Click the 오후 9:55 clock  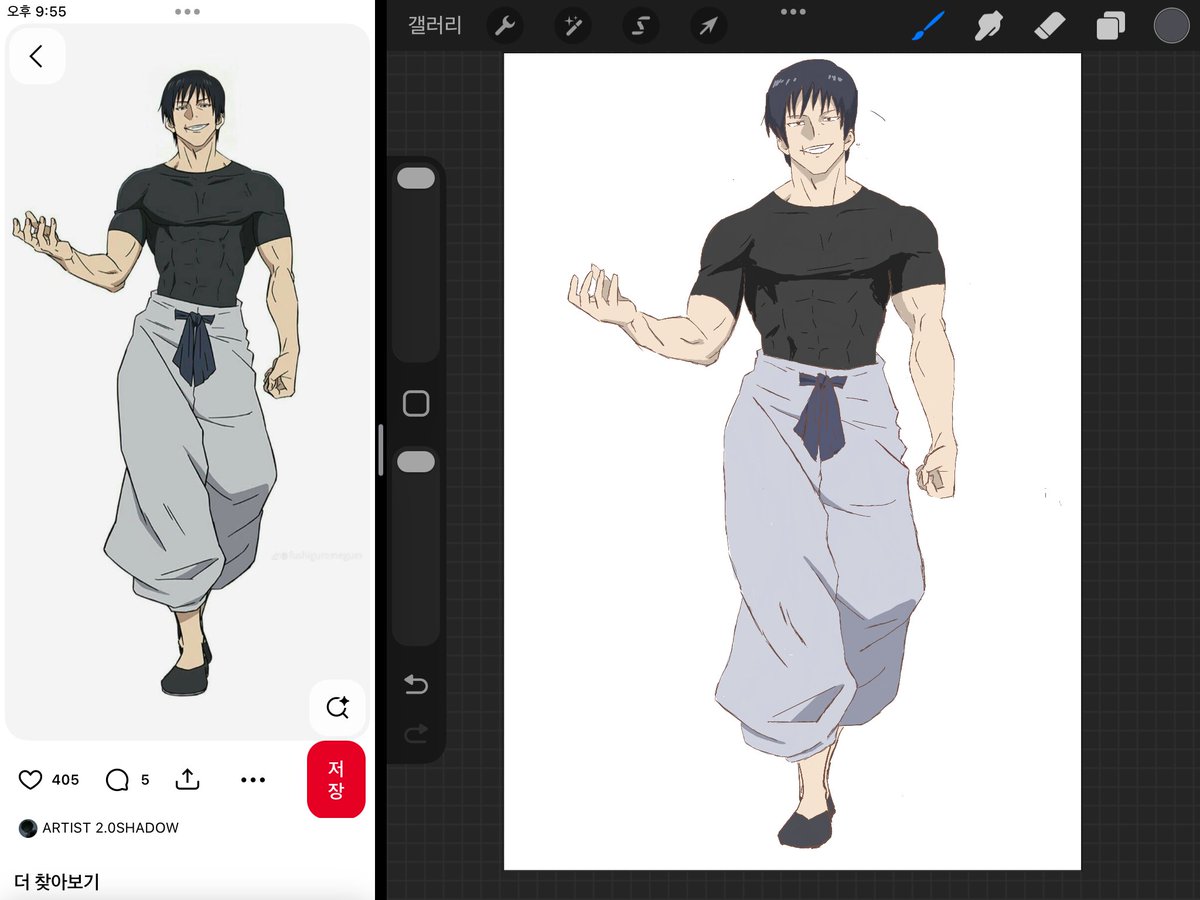37,11
